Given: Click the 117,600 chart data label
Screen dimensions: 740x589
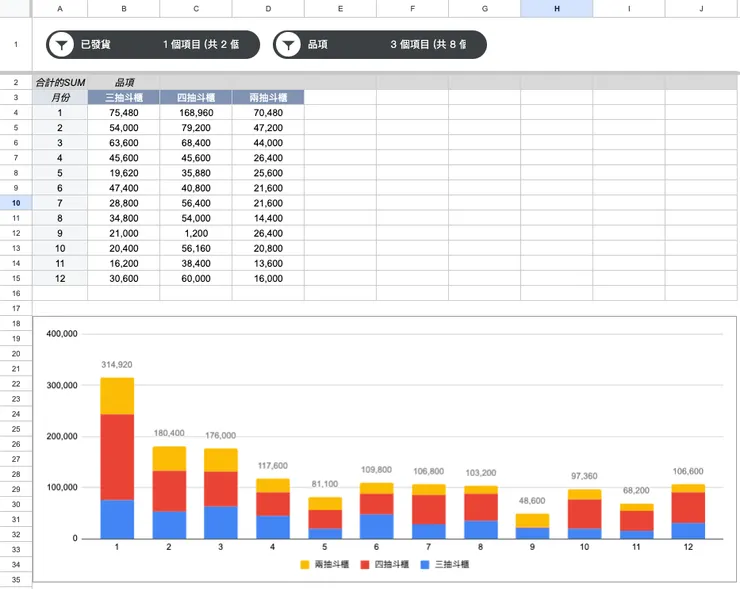Looking at the screenshot, I should (273, 466).
